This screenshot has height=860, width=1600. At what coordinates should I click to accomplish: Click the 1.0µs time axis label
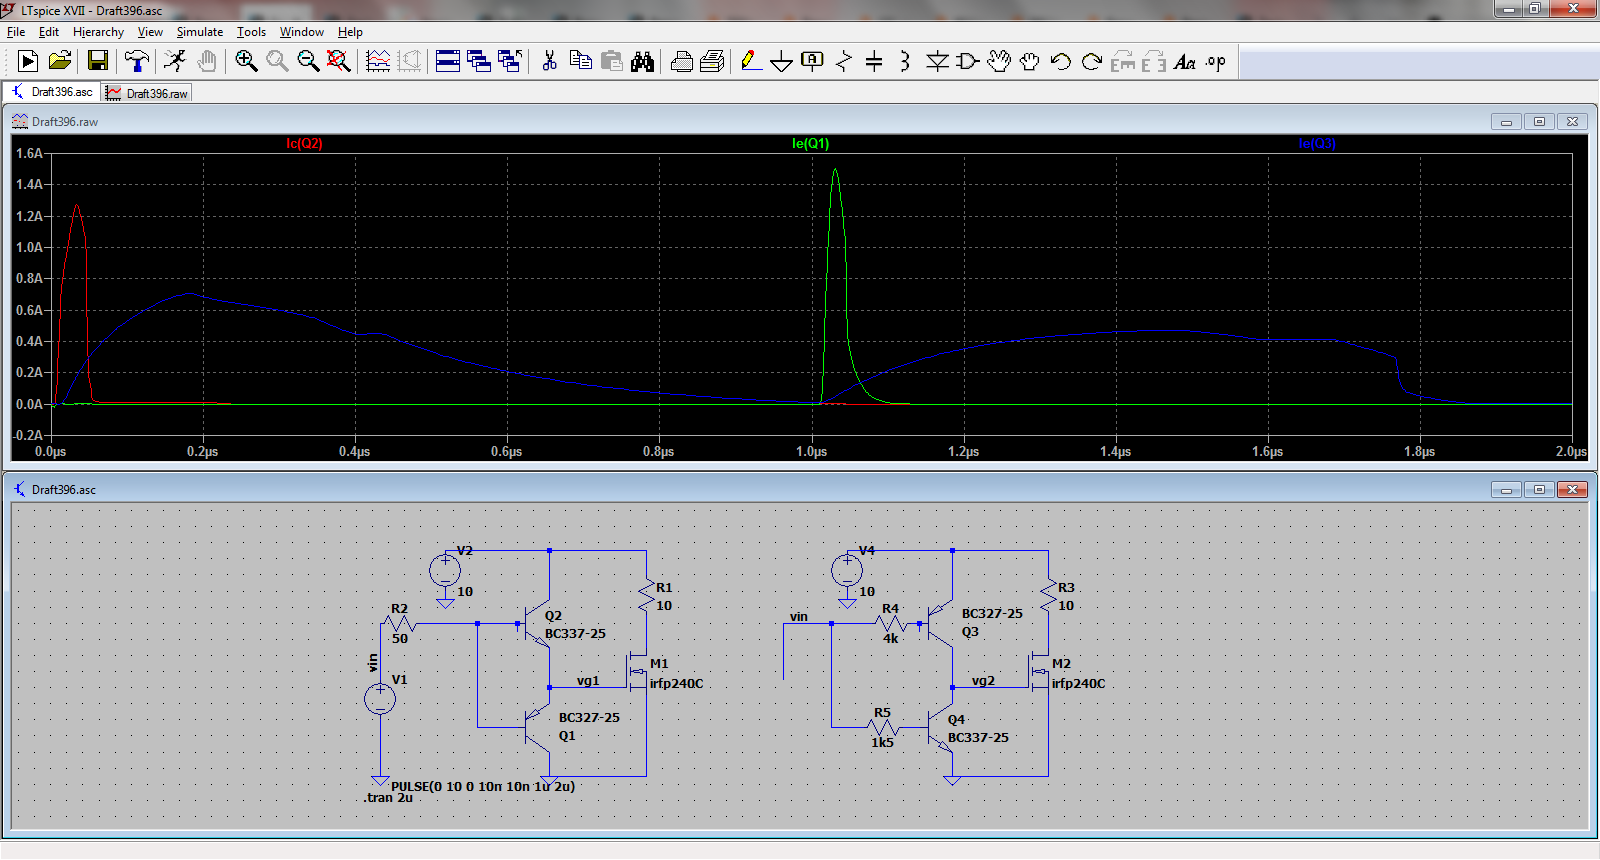pyautogui.click(x=811, y=452)
